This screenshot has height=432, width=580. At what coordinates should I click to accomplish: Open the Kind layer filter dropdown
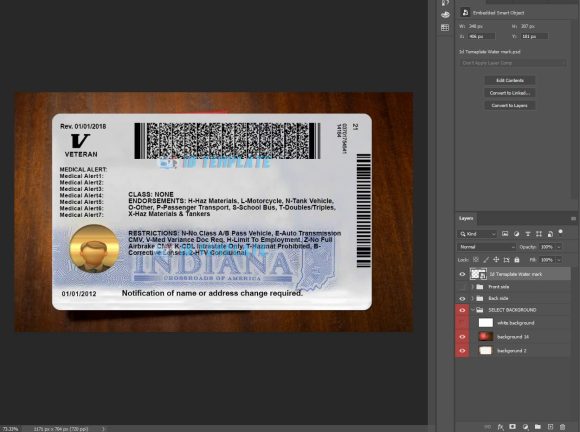pos(477,234)
